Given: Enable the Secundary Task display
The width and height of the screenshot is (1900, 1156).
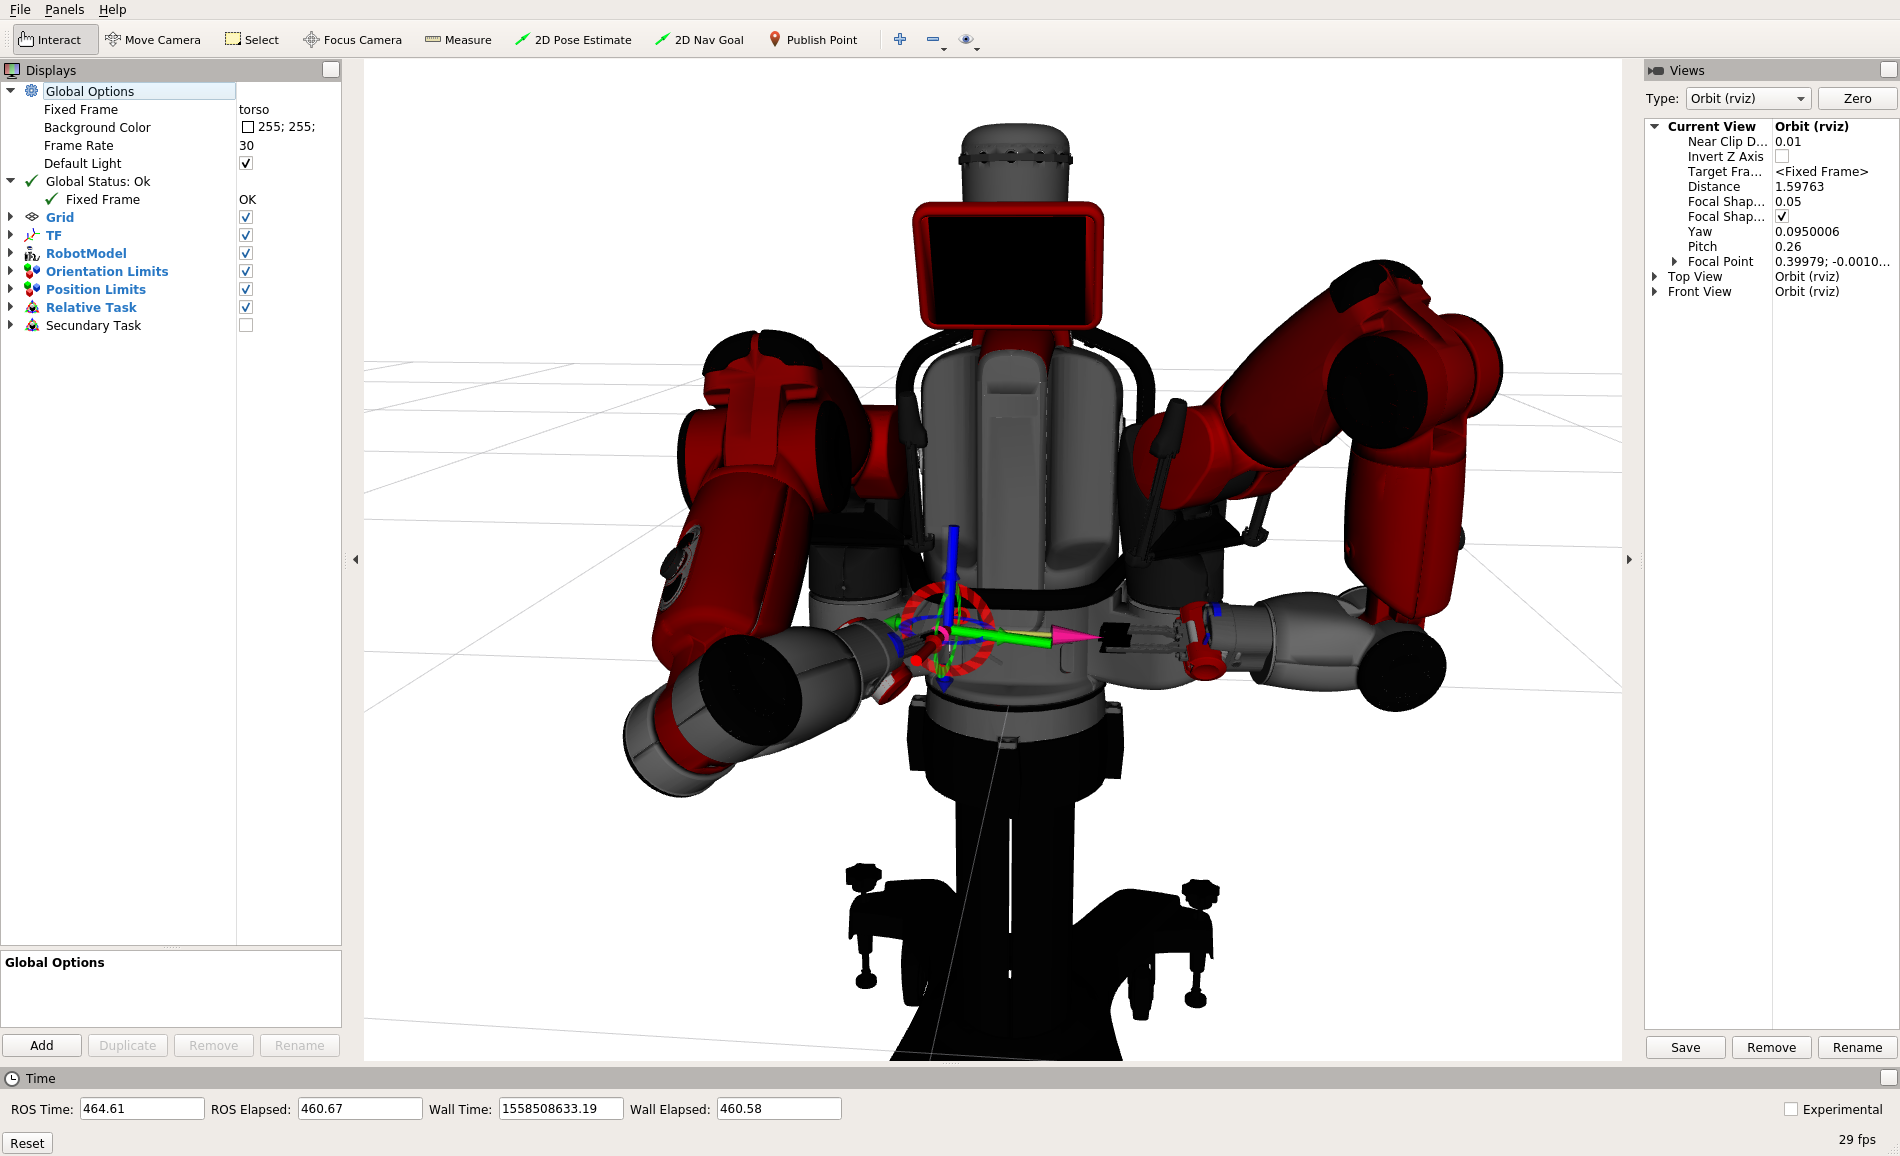Looking at the screenshot, I should click(246, 325).
